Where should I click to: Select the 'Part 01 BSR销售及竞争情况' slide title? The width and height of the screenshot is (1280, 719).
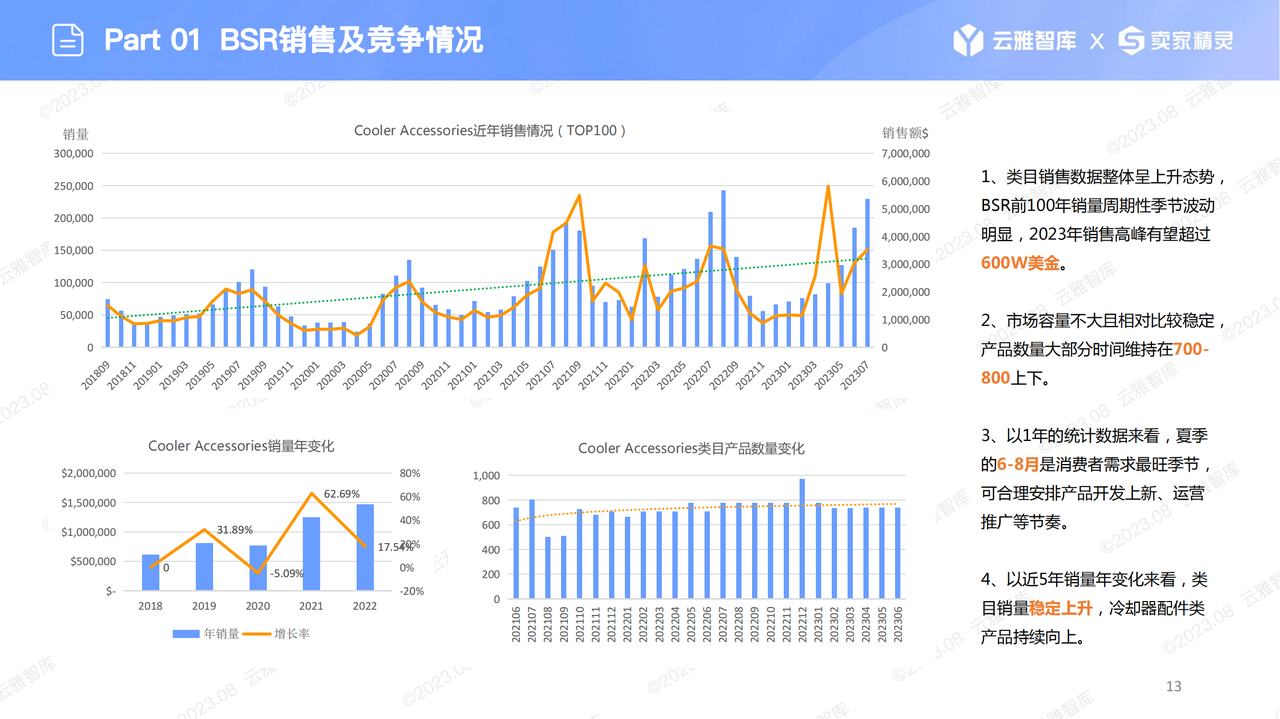point(294,40)
